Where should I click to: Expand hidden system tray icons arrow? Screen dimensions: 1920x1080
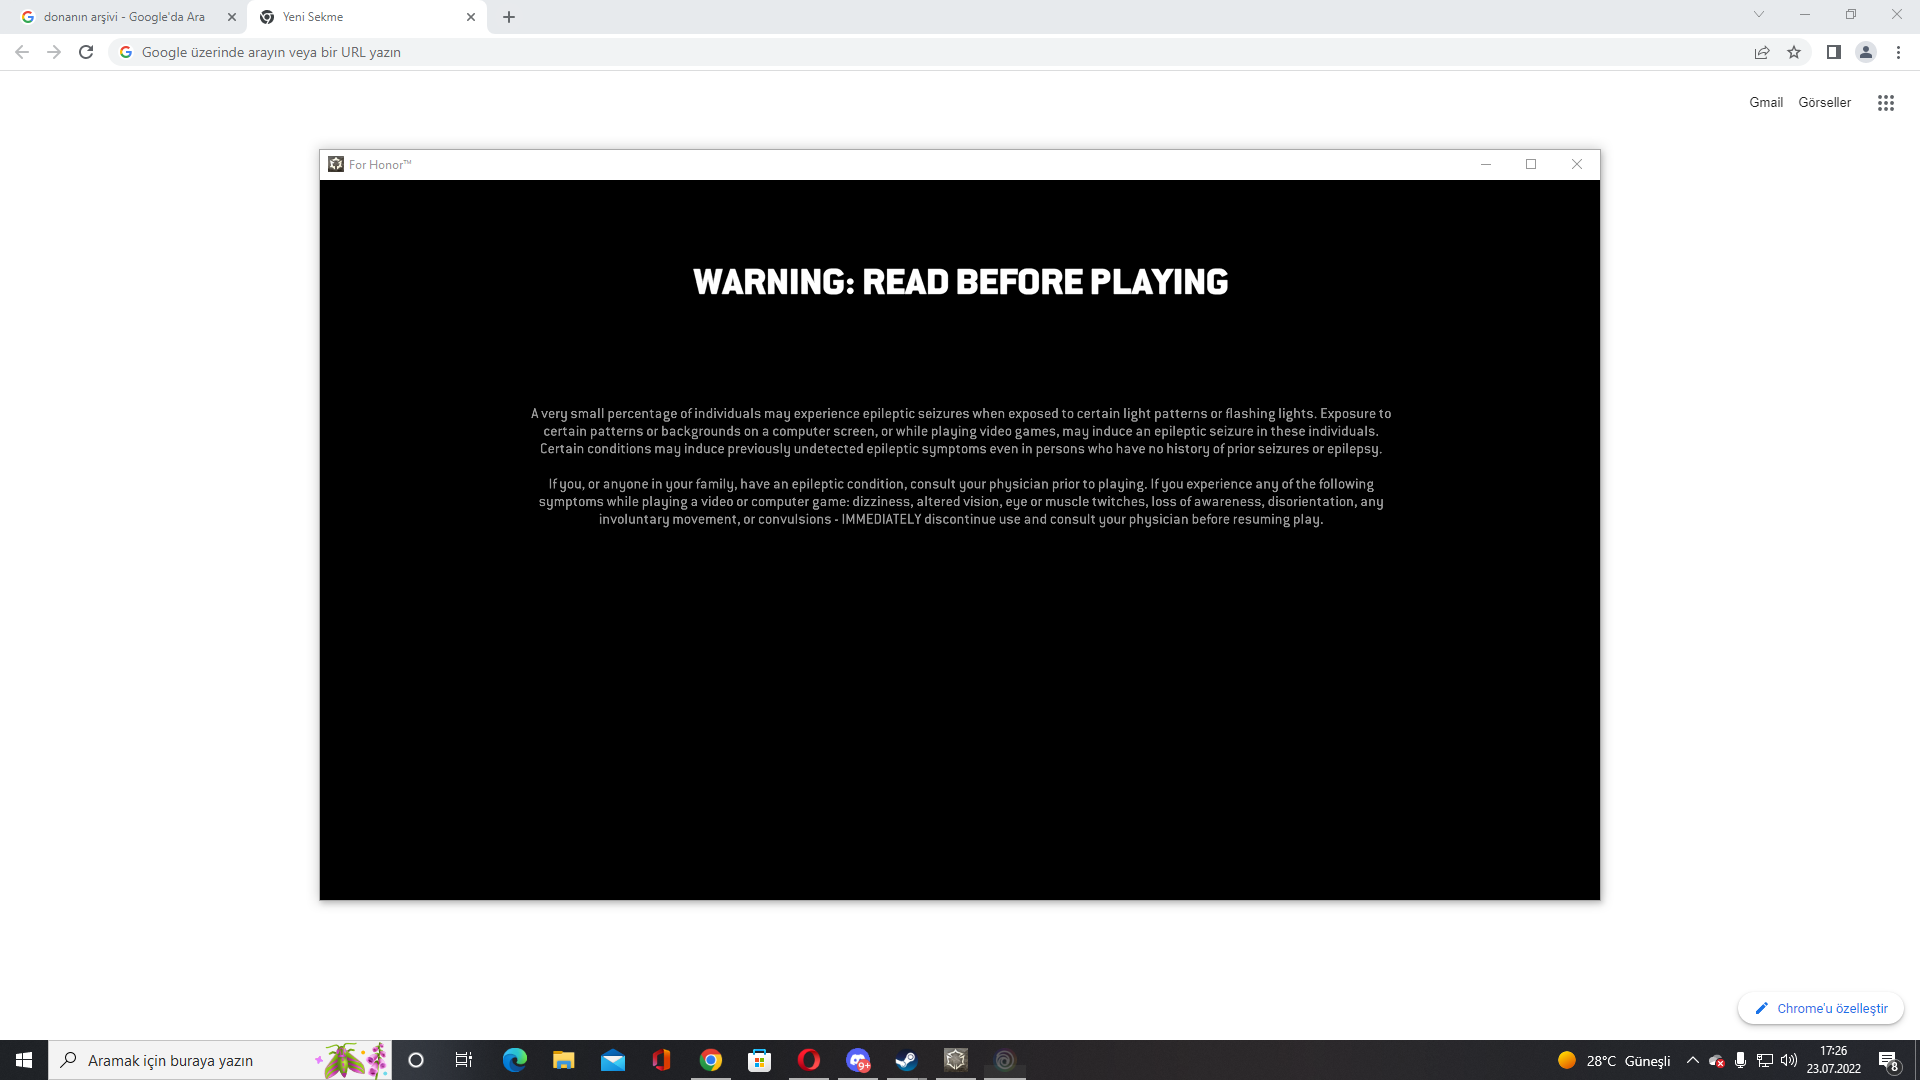pyautogui.click(x=1693, y=1060)
